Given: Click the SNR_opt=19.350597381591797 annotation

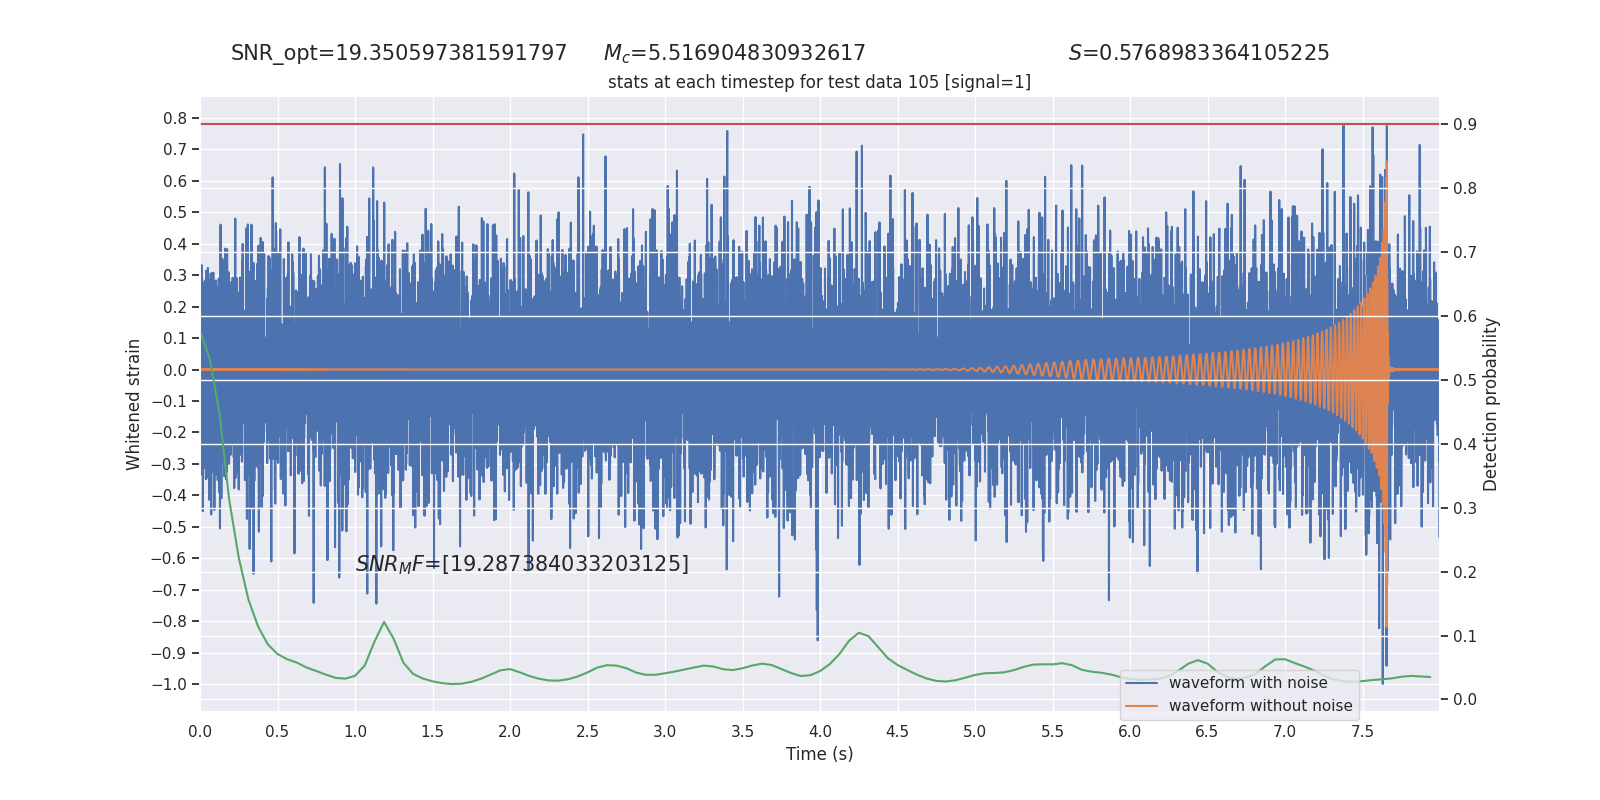Looking at the screenshot, I should (399, 53).
